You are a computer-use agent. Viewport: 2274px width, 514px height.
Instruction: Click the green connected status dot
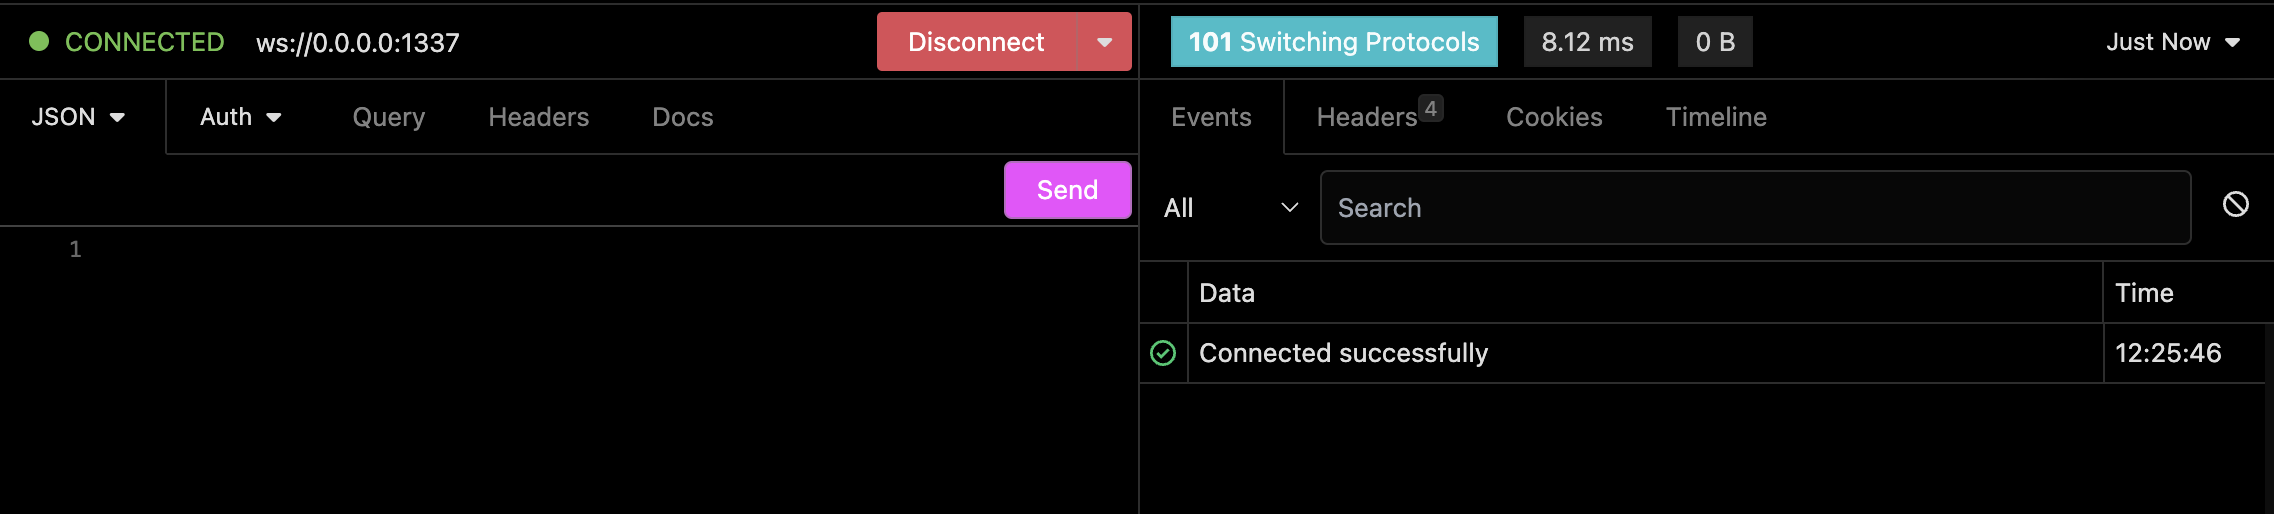pos(39,41)
